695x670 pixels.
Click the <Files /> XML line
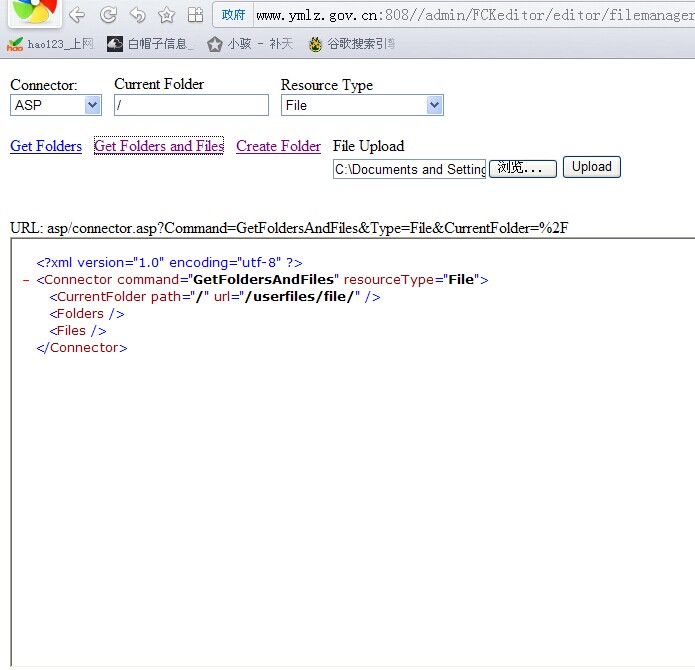78,331
